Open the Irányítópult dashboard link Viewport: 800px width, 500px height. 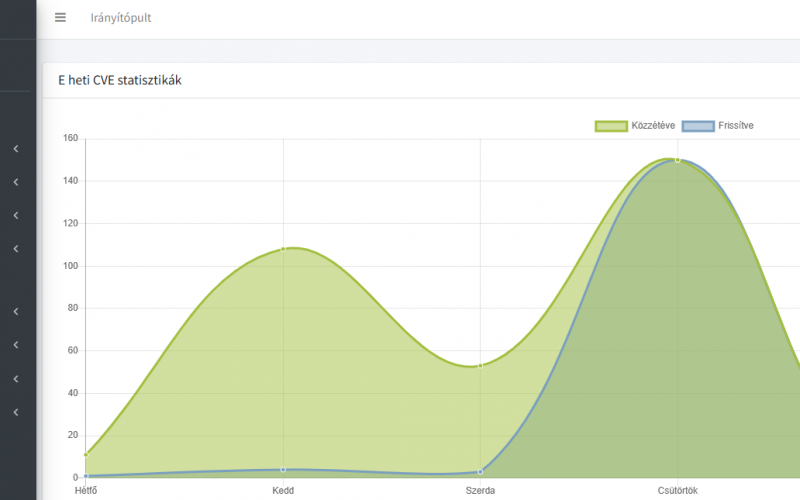(121, 18)
